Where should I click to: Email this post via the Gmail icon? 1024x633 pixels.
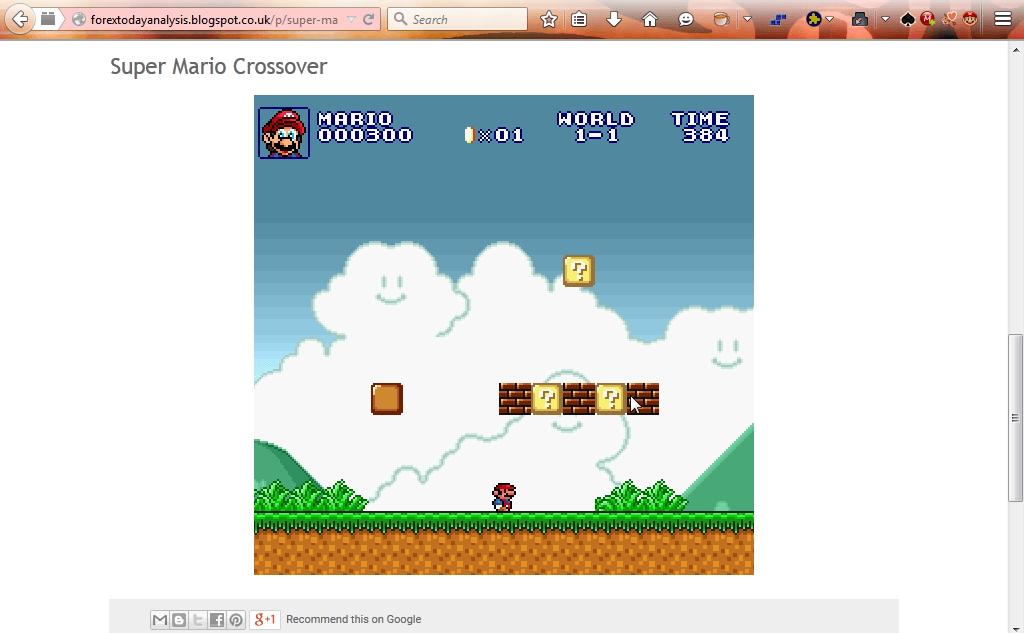[x=160, y=619]
